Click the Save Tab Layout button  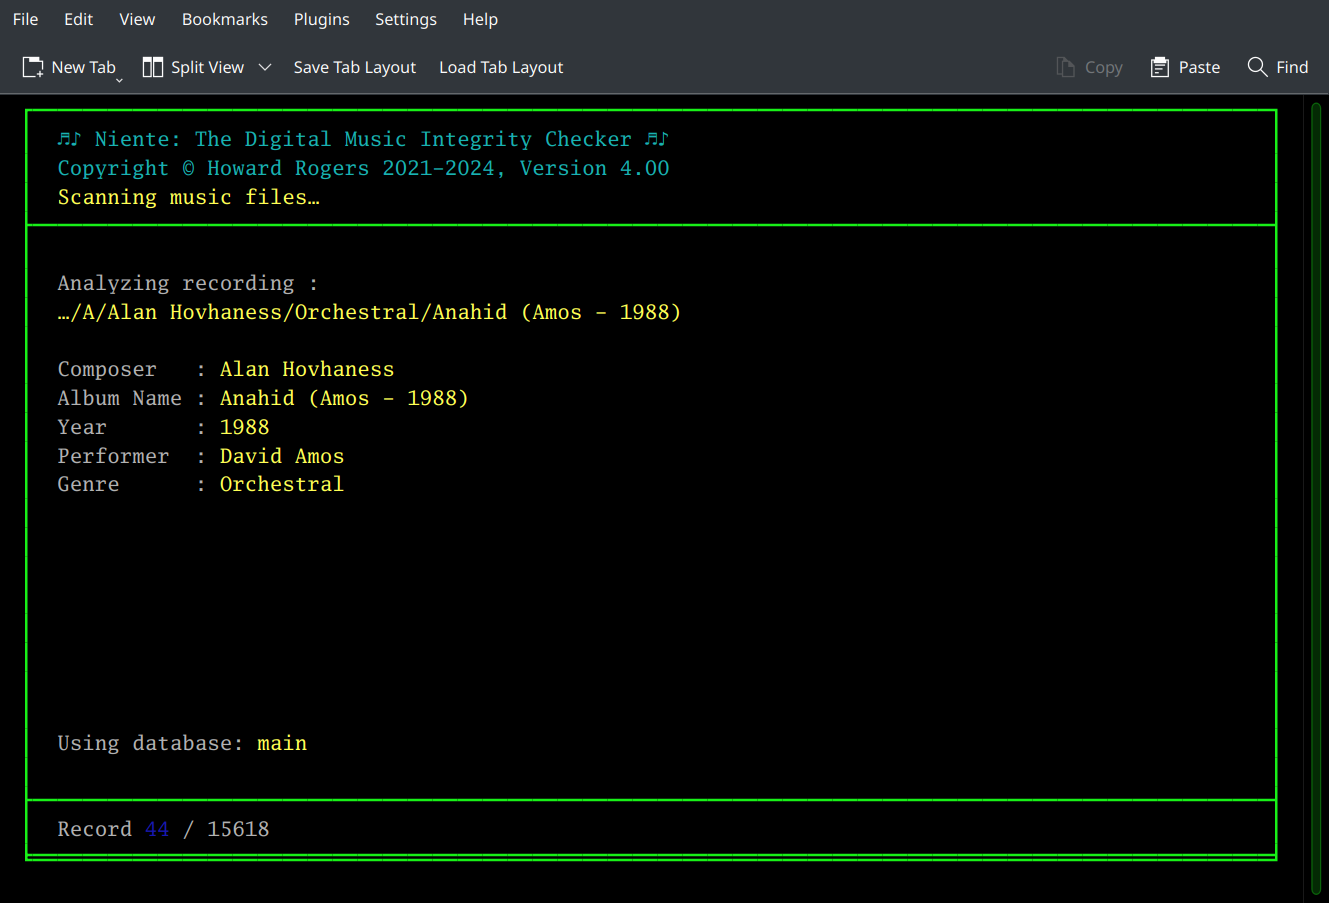[354, 67]
